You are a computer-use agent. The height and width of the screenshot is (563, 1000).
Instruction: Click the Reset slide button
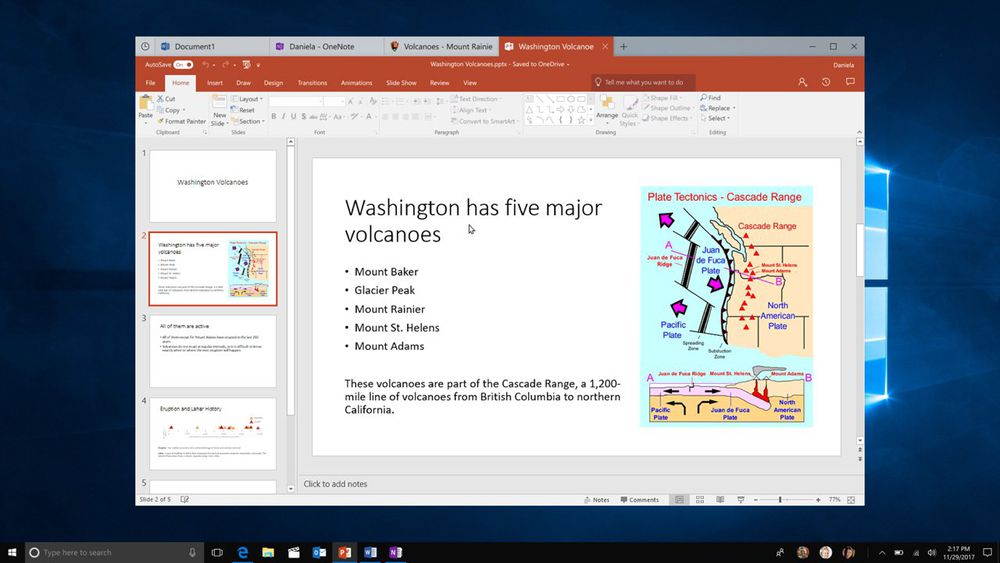246,110
